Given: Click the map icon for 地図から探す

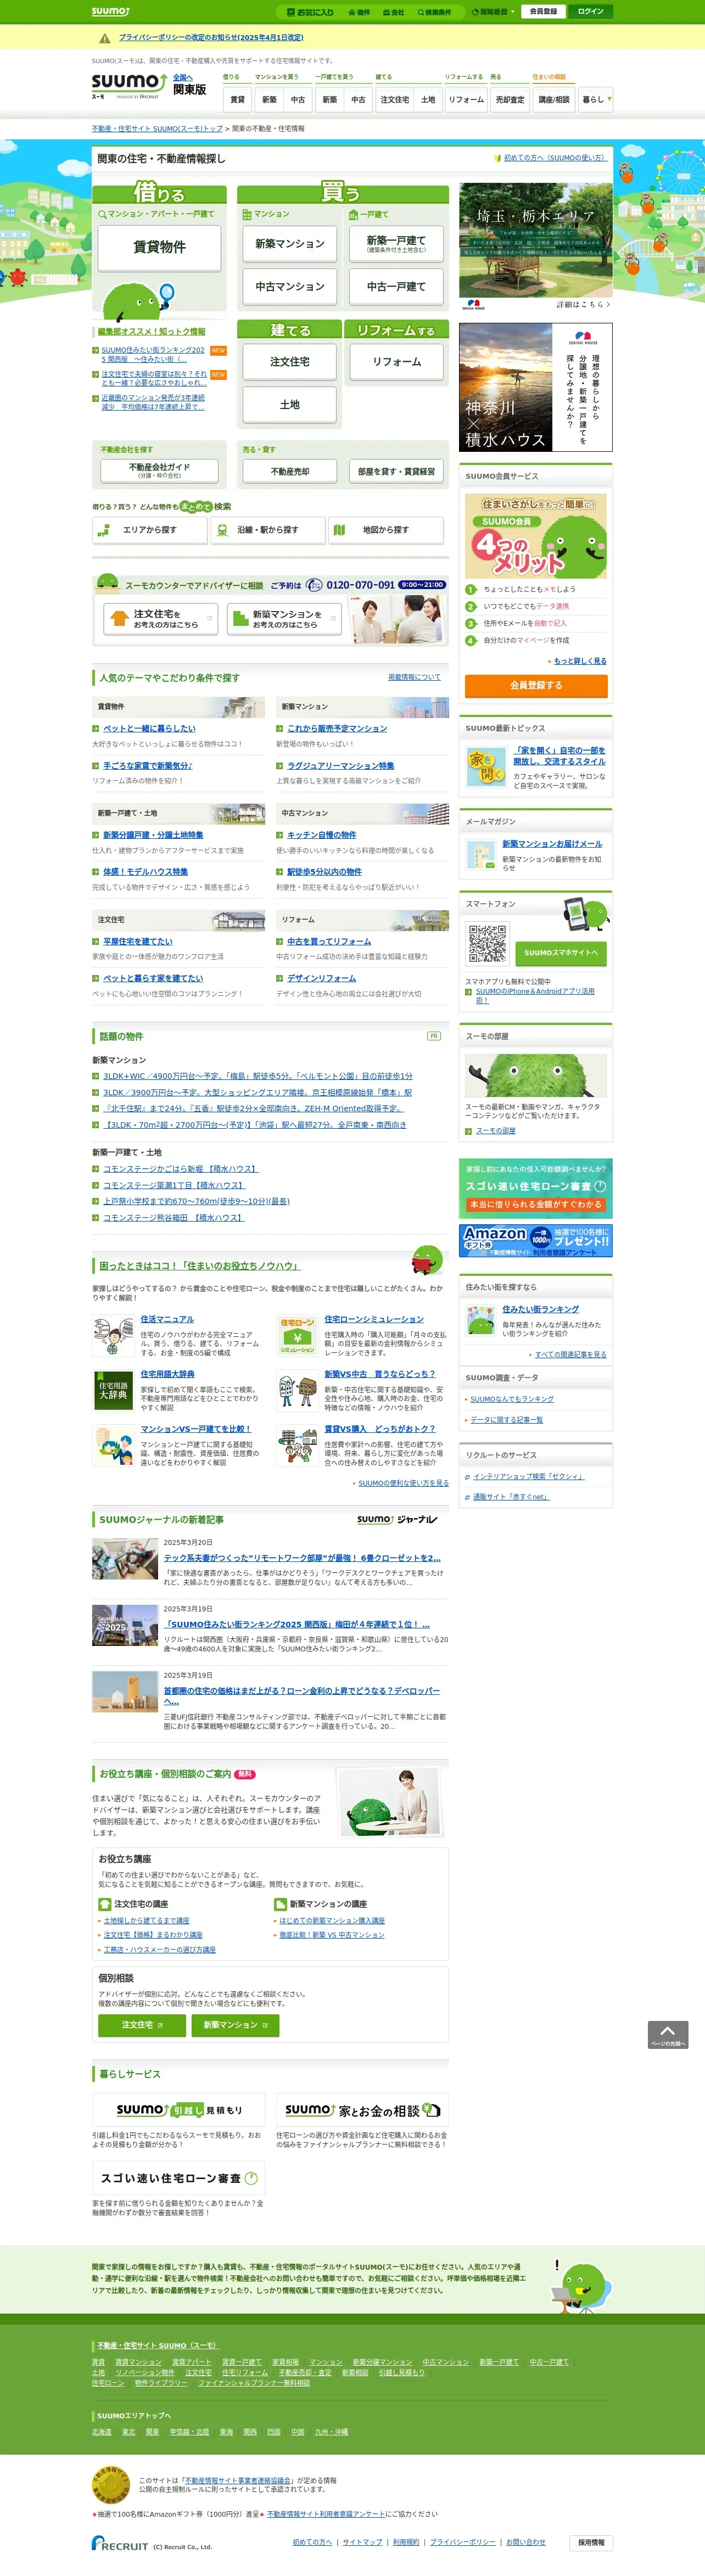Looking at the screenshot, I should 339,530.
